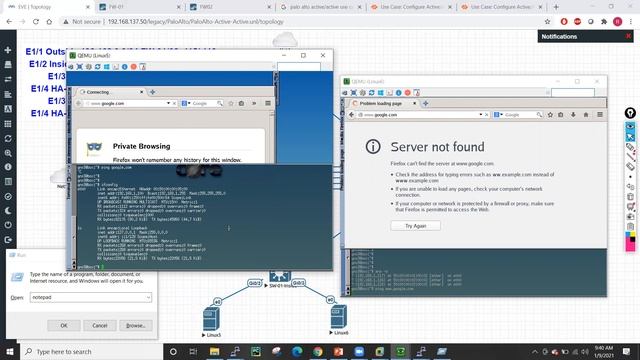Screen dimensions: 640x360
Task: Click OK in the Run dialog
Action: [64, 325]
